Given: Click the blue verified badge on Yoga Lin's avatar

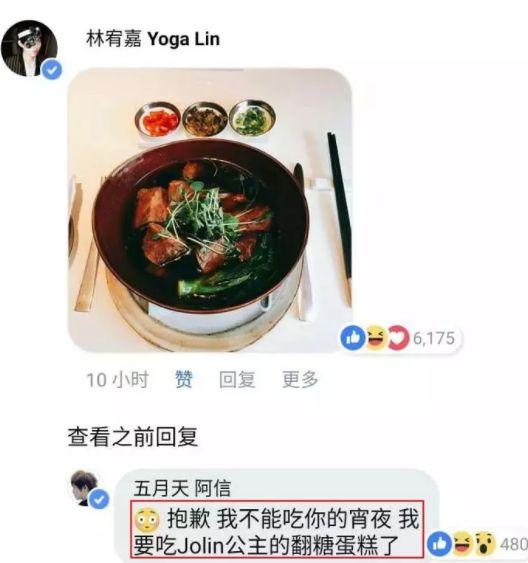Looking at the screenshot, I should [52, 70].
